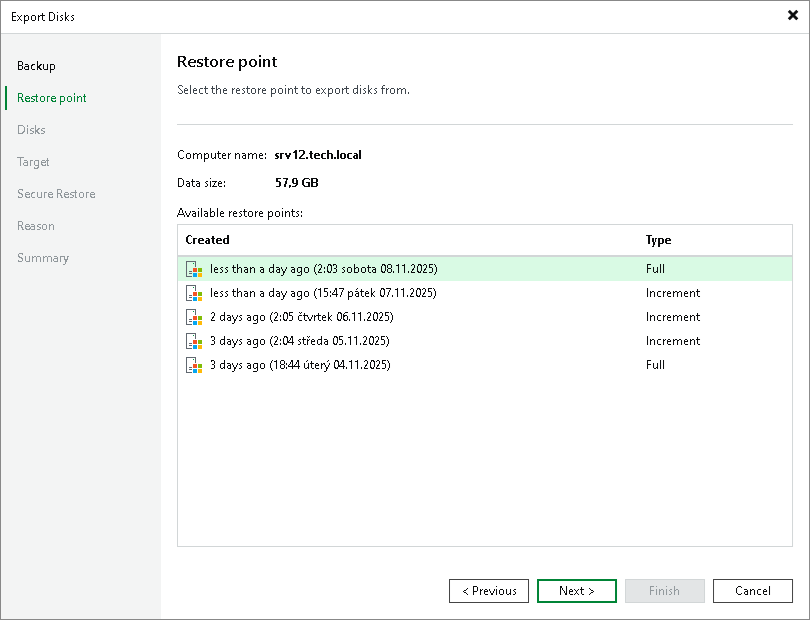Click the increment icon on the 05.11.2025 row
Screen dimensions: 810x620
point(194,341)
